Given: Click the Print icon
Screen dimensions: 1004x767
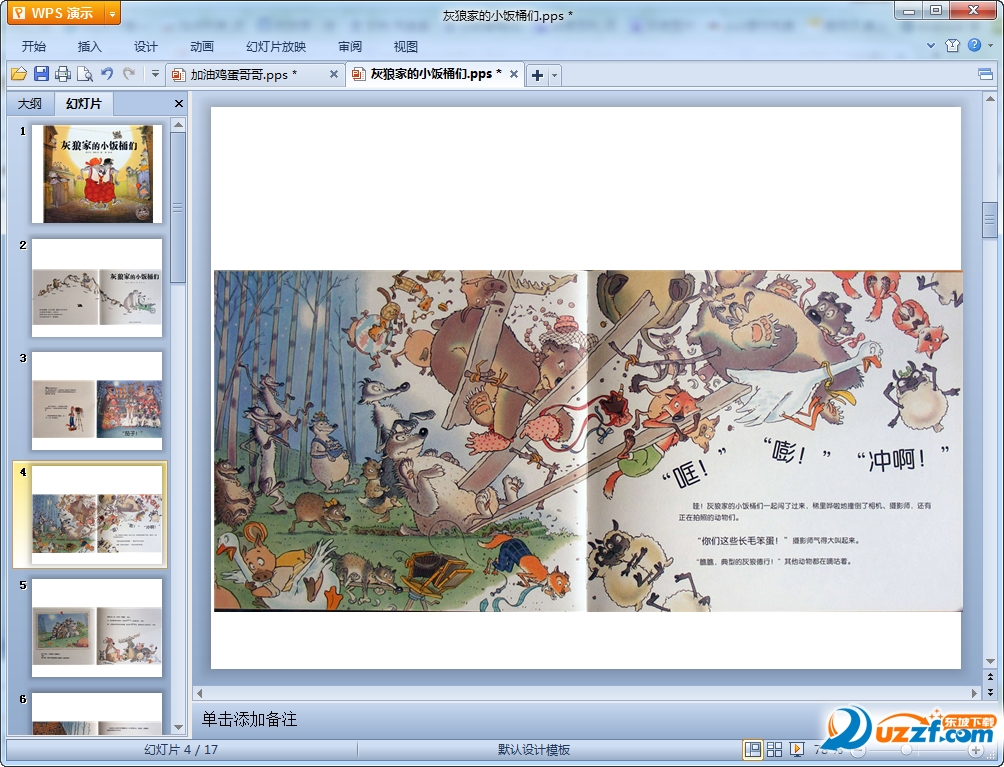Looking at the screenshot, I should click(63, 74).
